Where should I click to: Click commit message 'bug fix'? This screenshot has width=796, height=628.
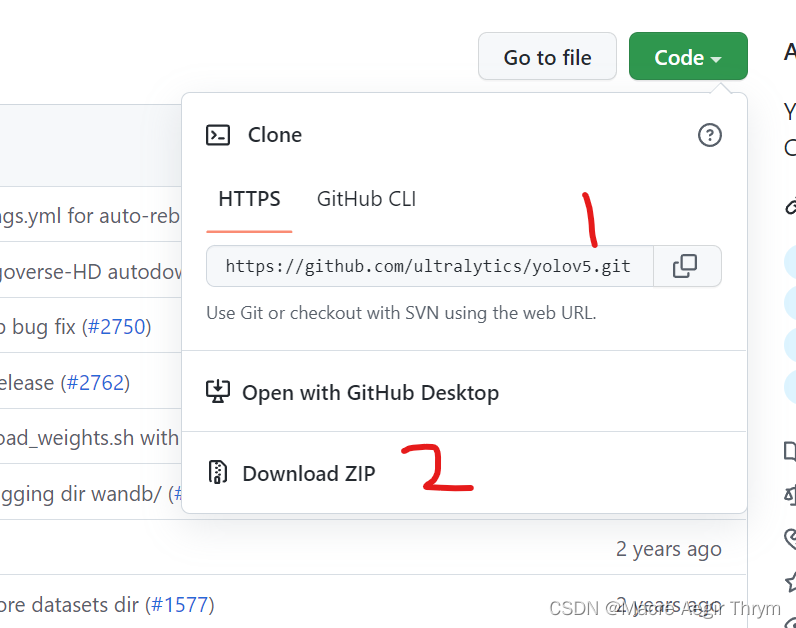[x=44, y=327]
